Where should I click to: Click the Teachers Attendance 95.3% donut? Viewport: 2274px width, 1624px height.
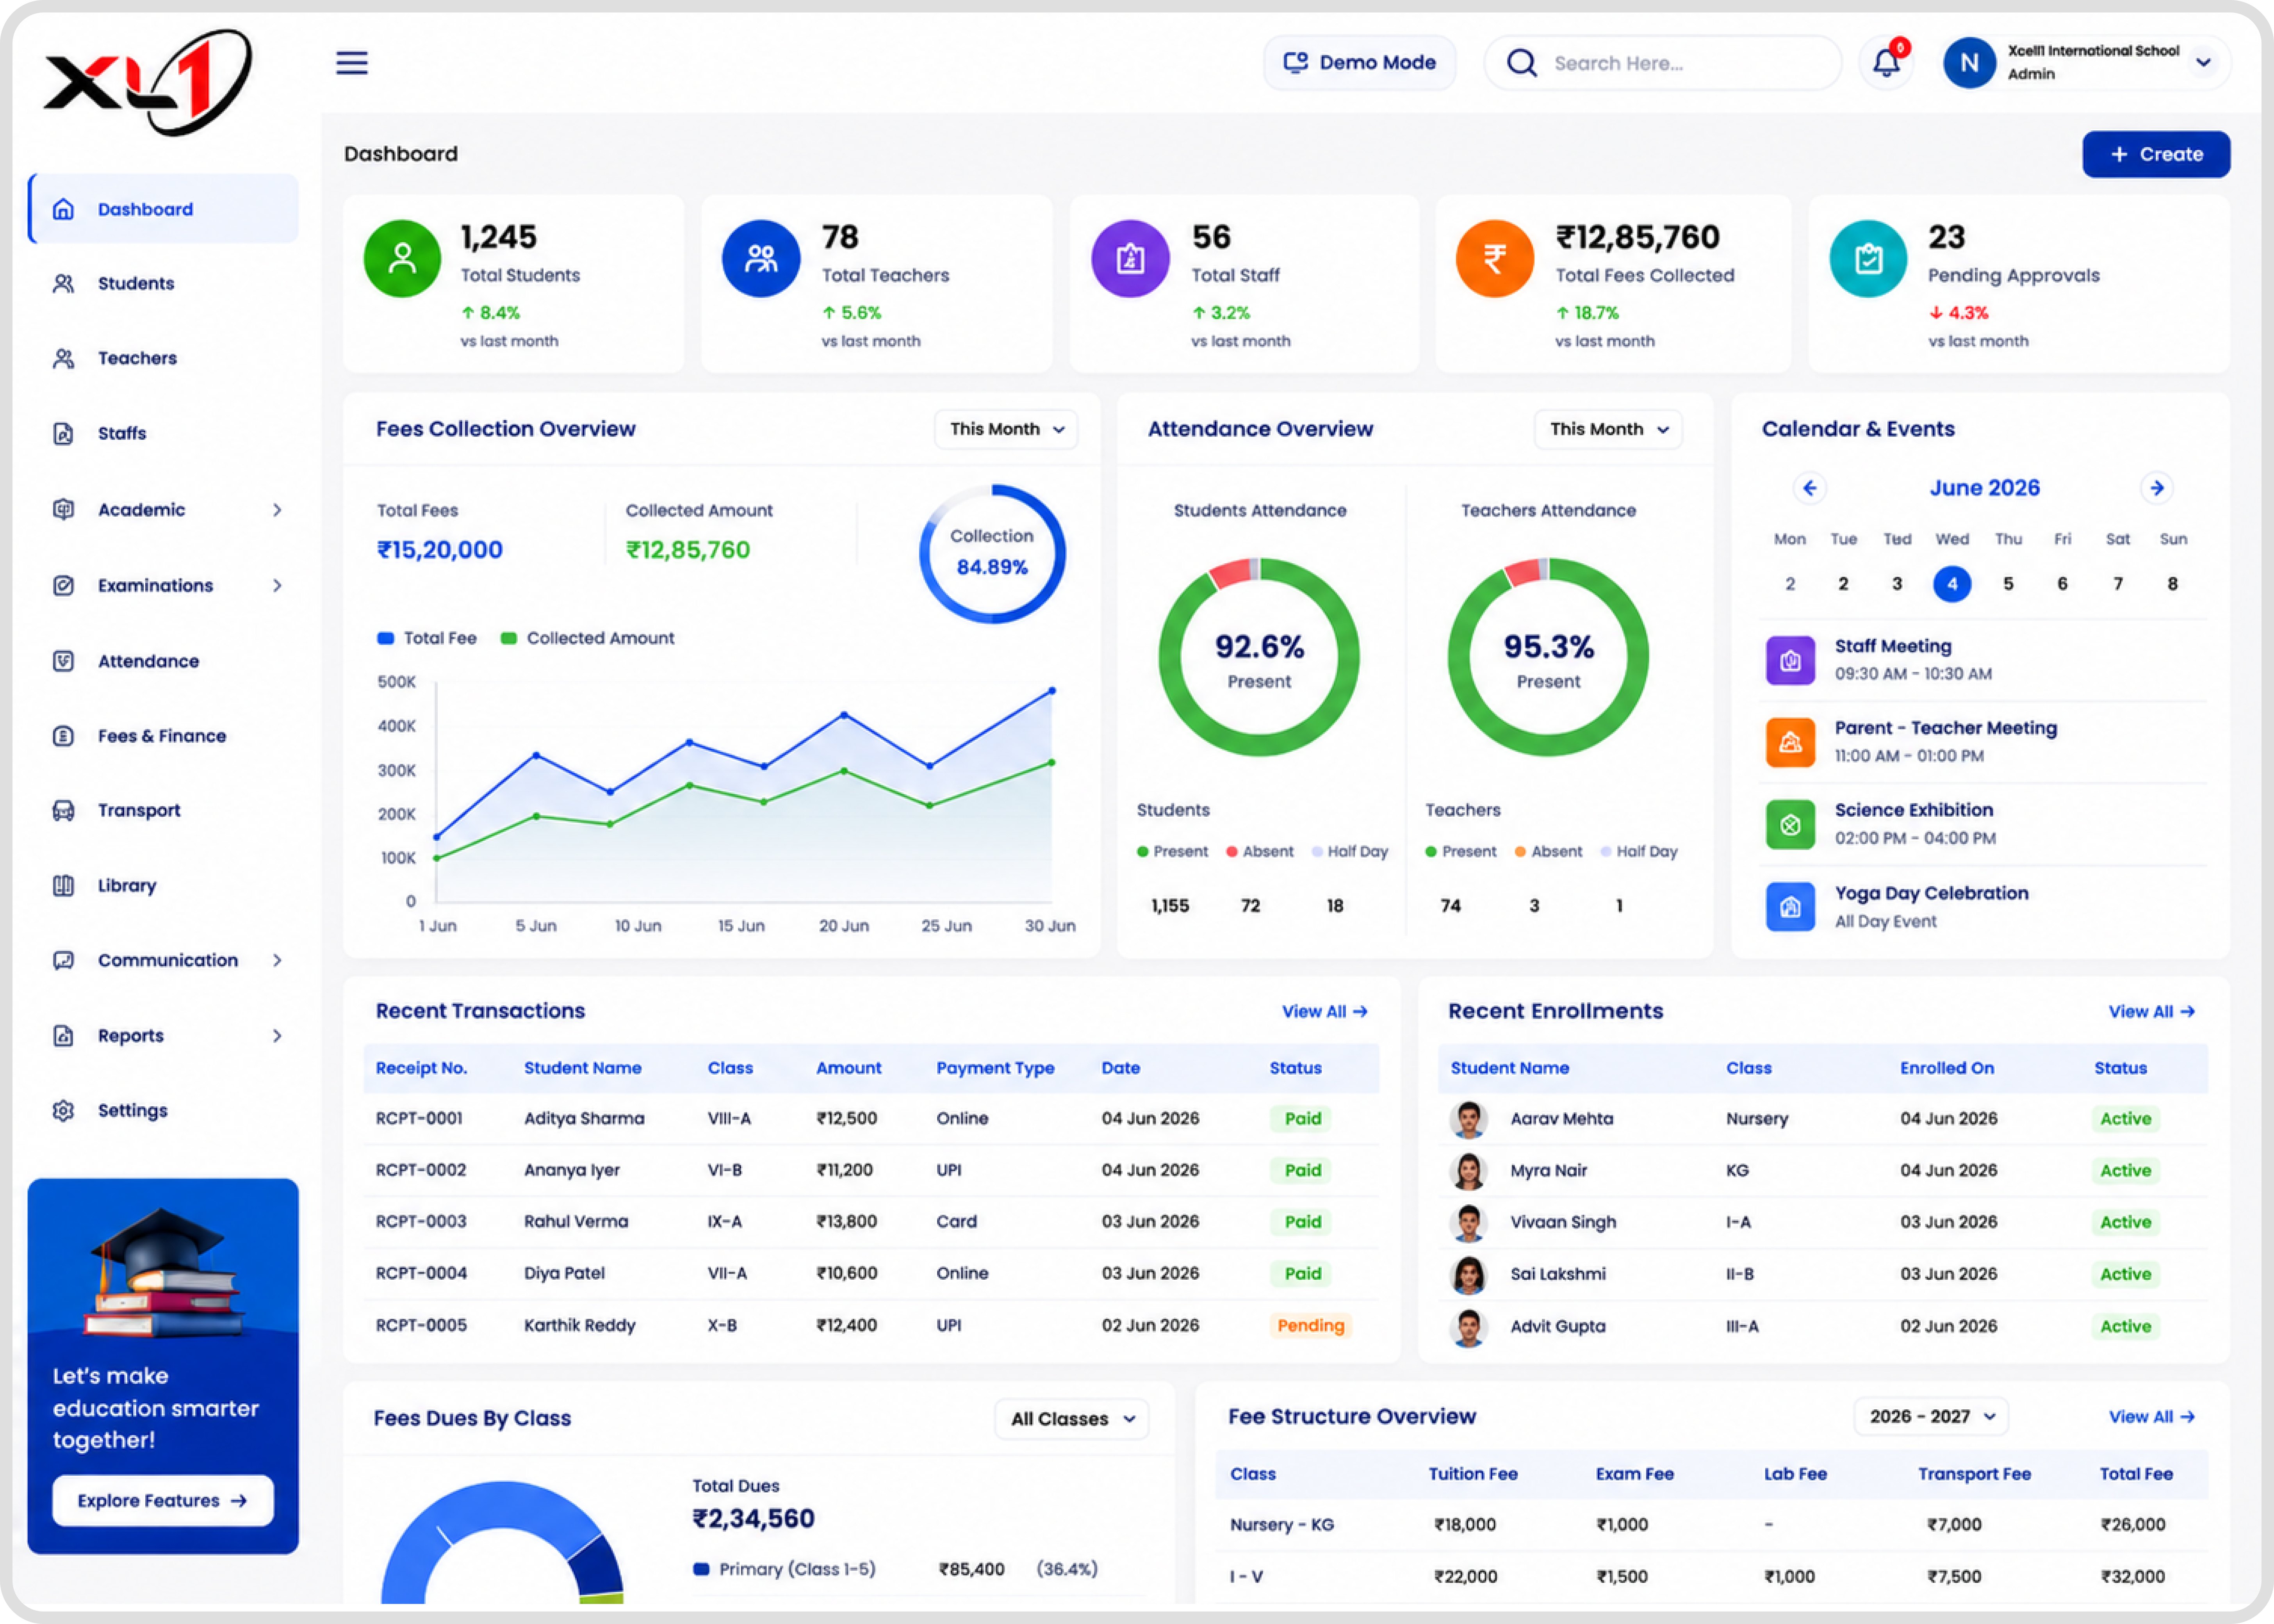1548,657
